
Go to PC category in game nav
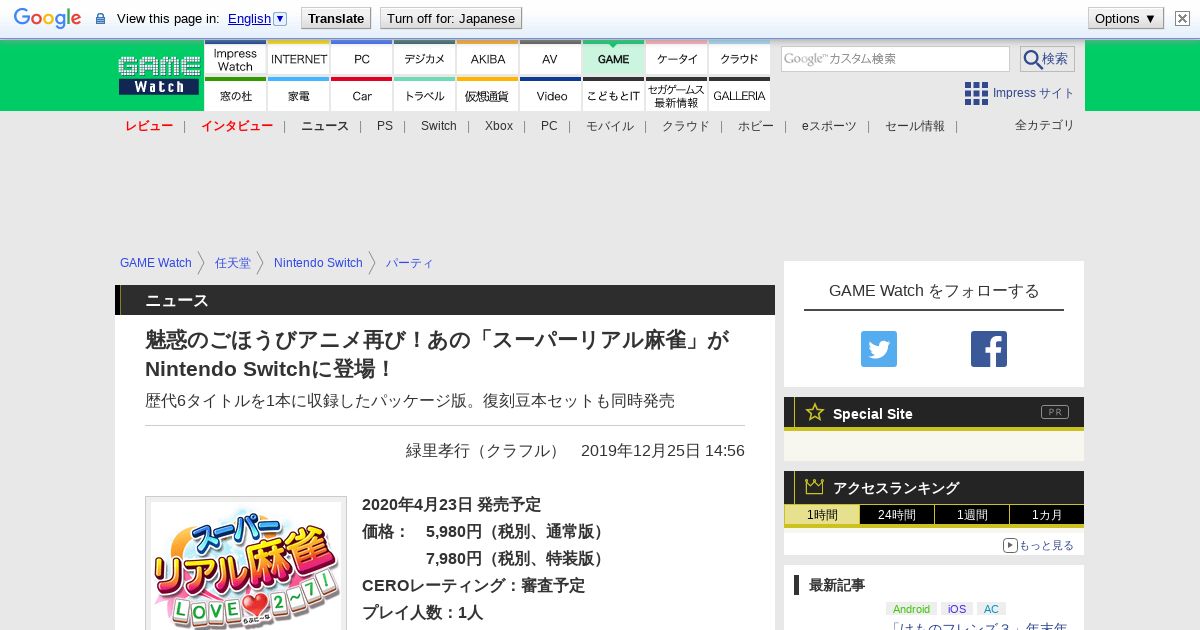(x=549, y=126)
